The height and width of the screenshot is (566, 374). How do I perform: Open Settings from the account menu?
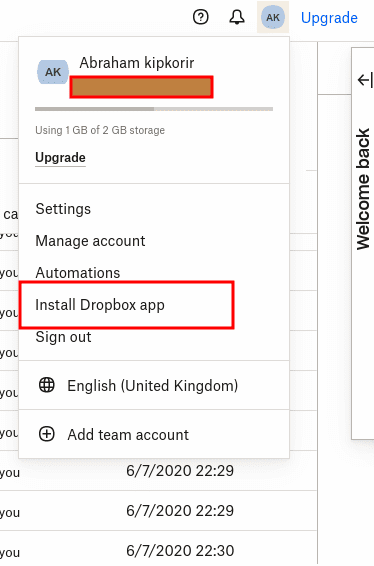click(x=63, y=209)
